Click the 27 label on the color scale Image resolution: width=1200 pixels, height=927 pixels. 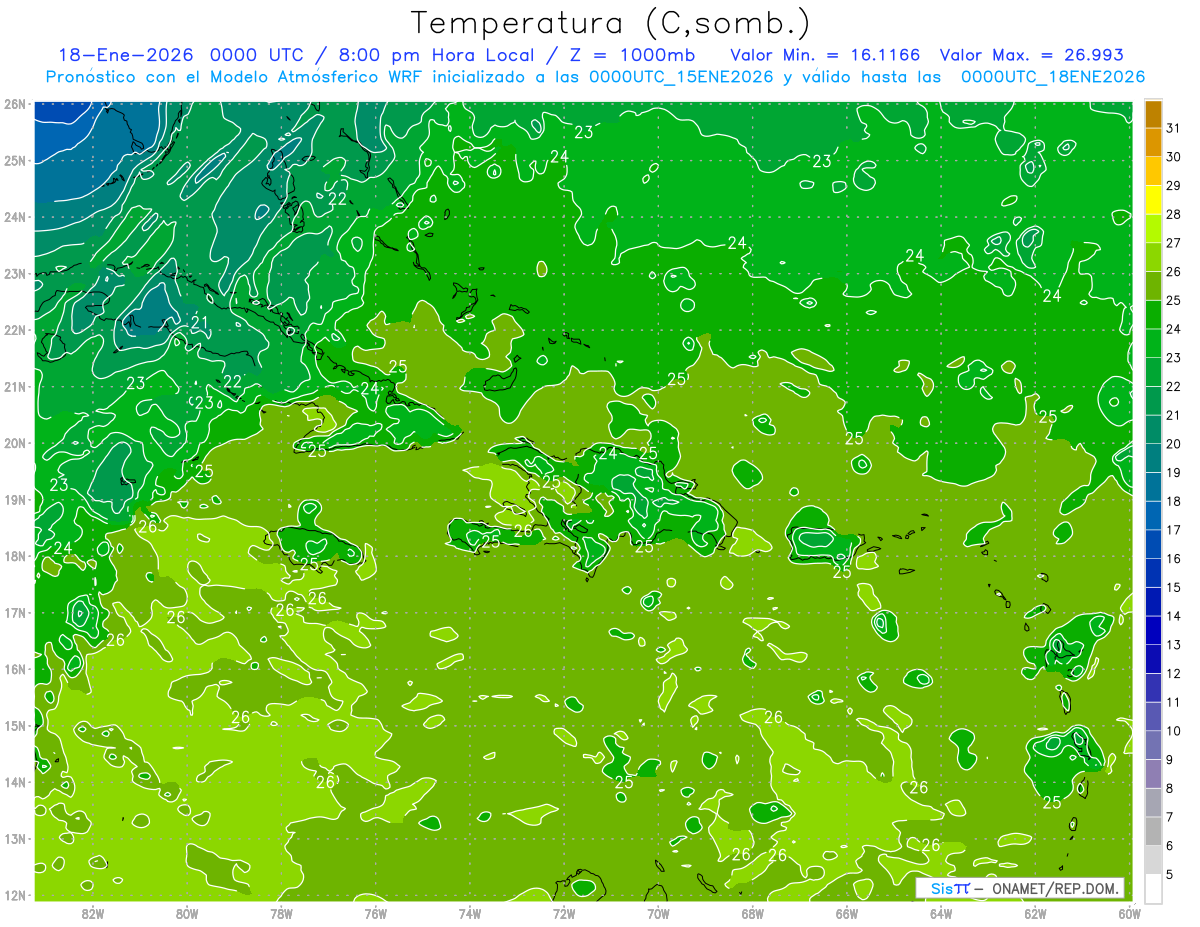[1173, 243]
